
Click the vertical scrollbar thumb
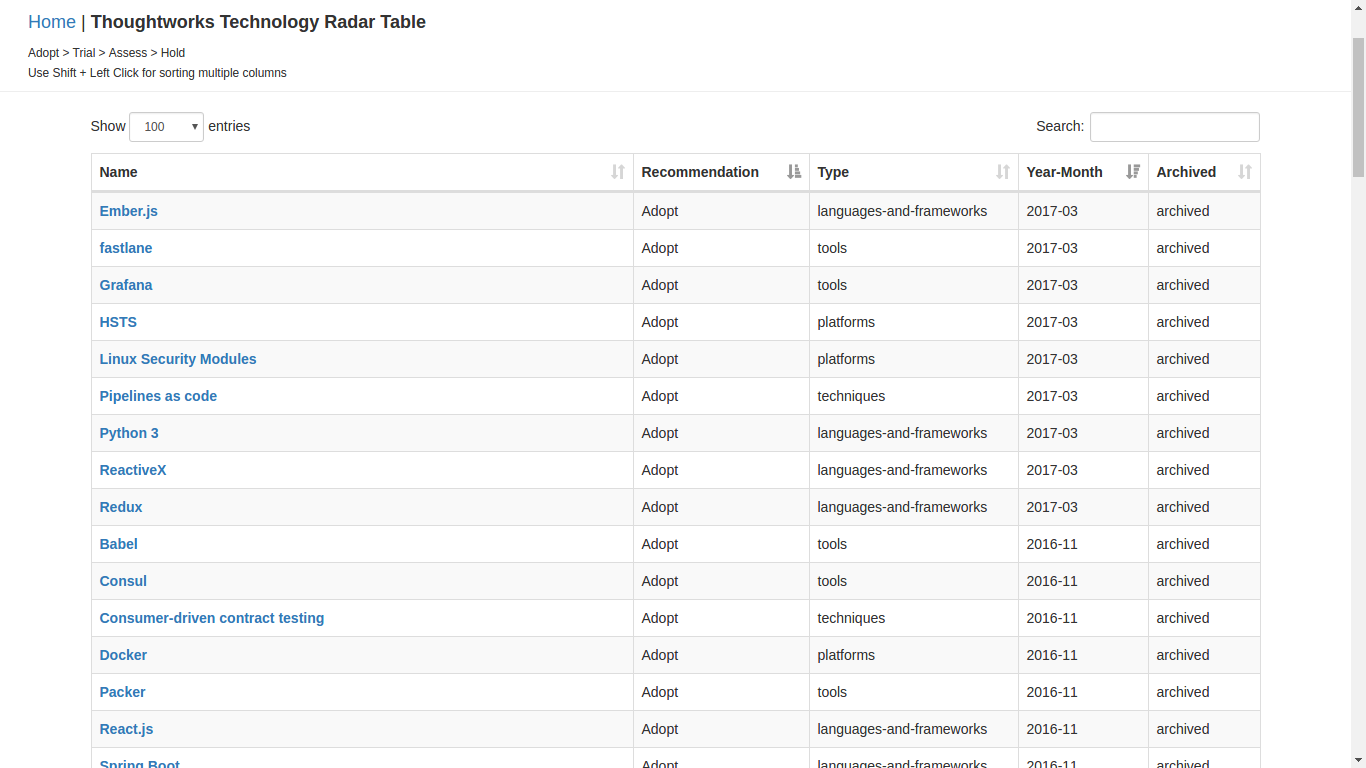pyautogui.click(x=1358, y=107)
